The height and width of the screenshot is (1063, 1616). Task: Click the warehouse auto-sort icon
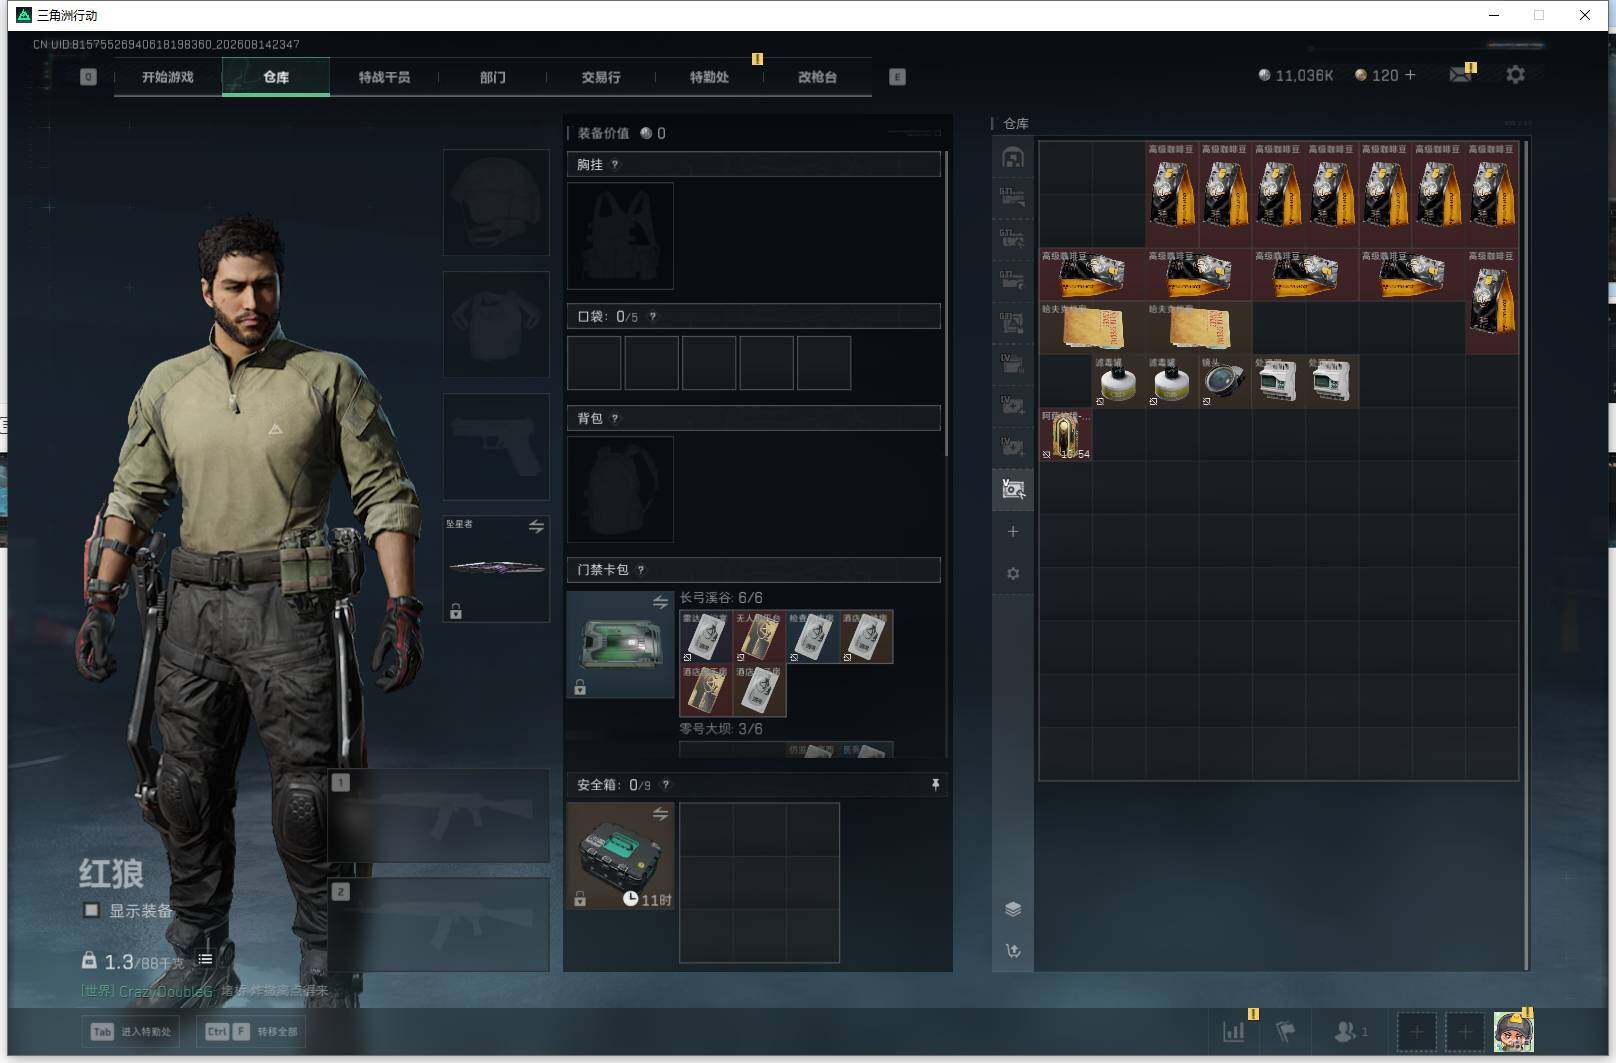(1013, 951)
